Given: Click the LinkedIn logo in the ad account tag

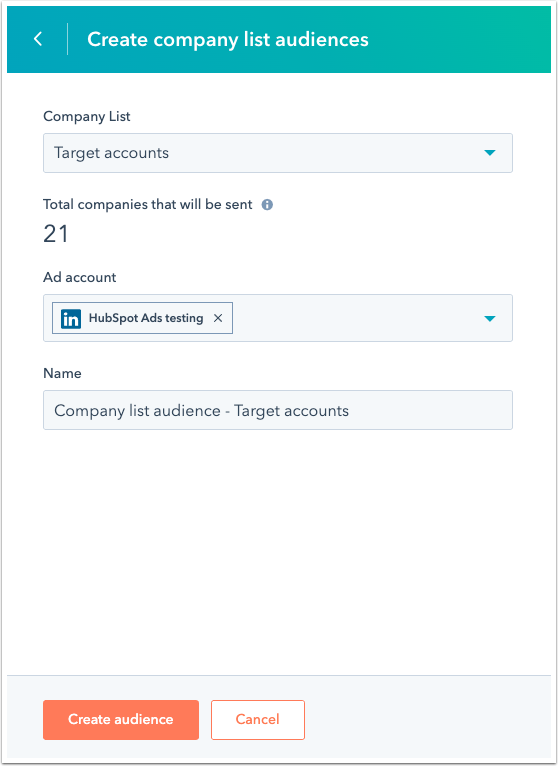Looking at the screenshot, I should click(x=71, y=319).
